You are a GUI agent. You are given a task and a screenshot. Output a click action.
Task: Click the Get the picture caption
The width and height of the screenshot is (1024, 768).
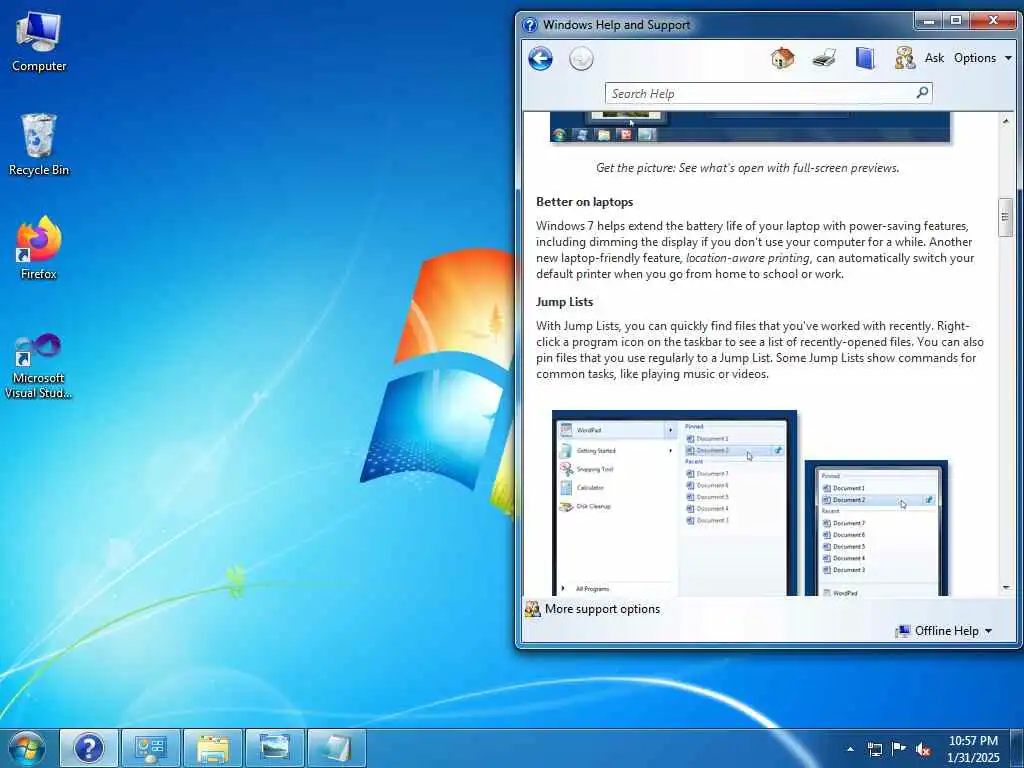tap(747, 168)
